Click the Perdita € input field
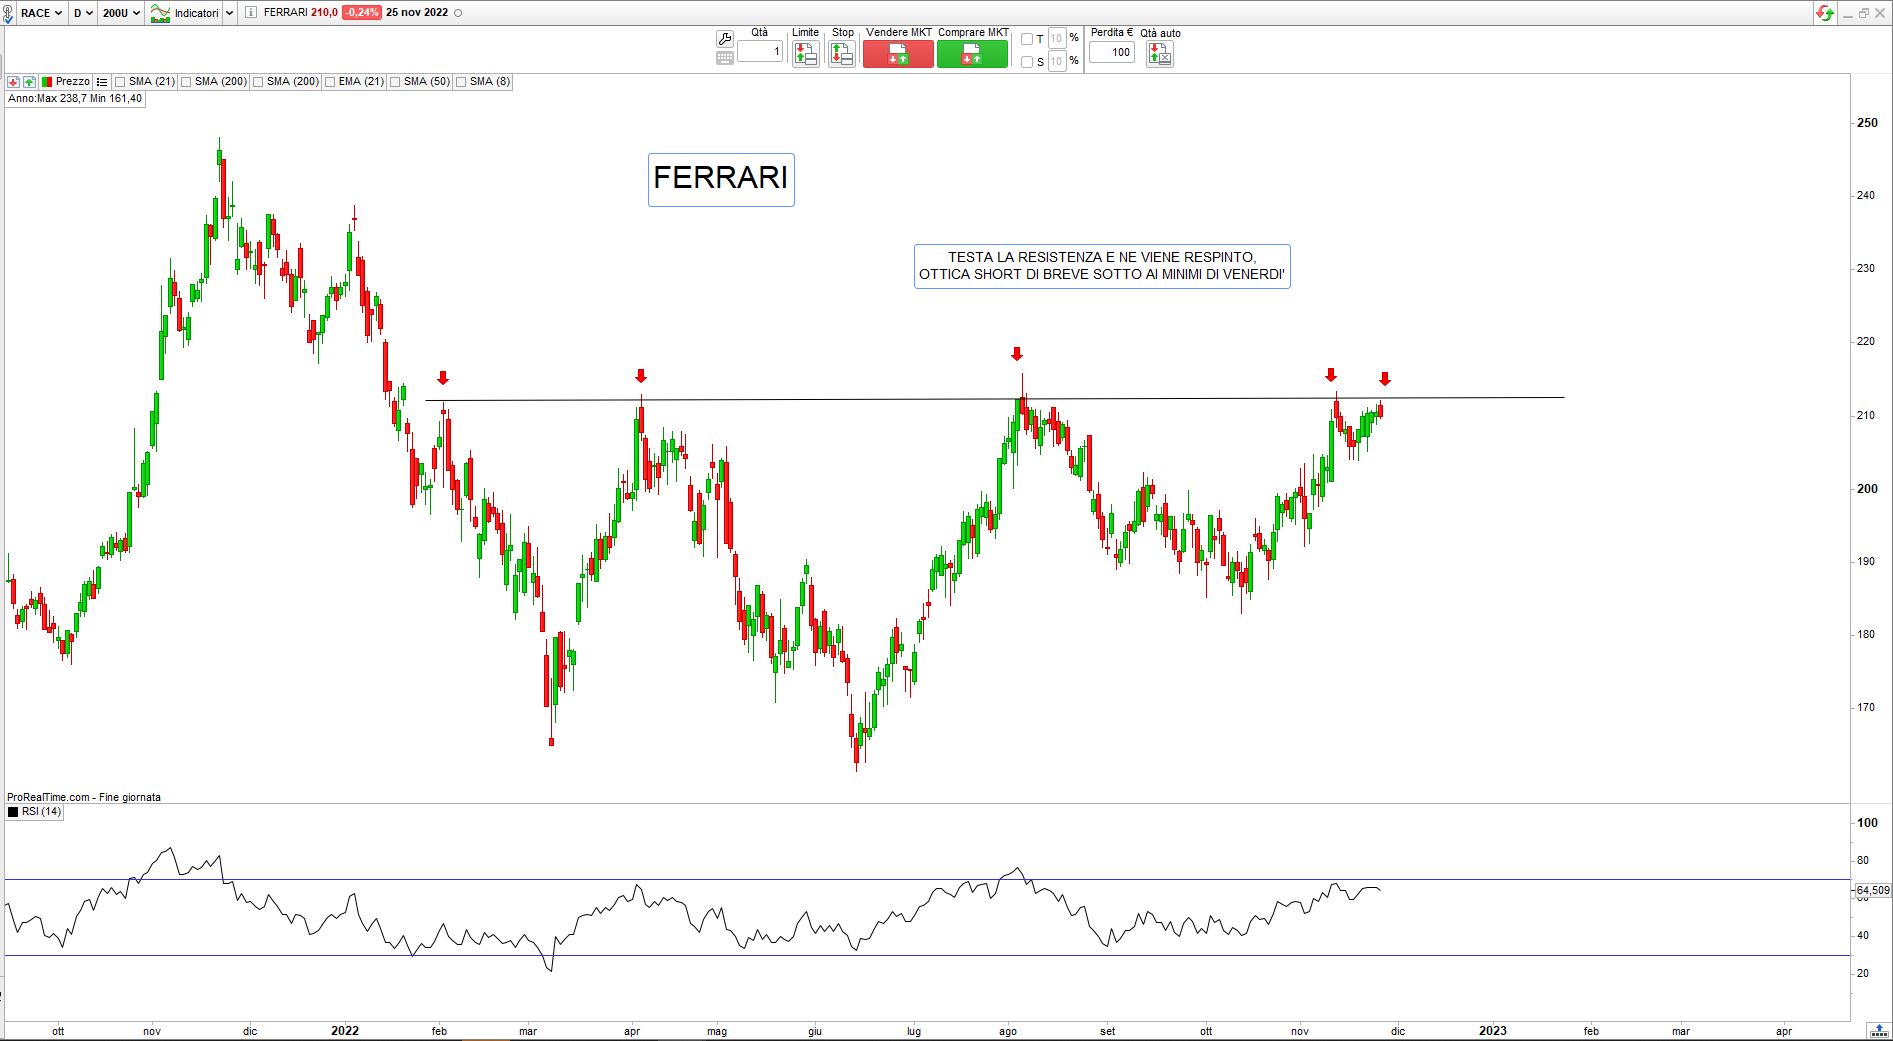The image size is (1893, 1041). pyautogui.click(x=1111, y=53)
